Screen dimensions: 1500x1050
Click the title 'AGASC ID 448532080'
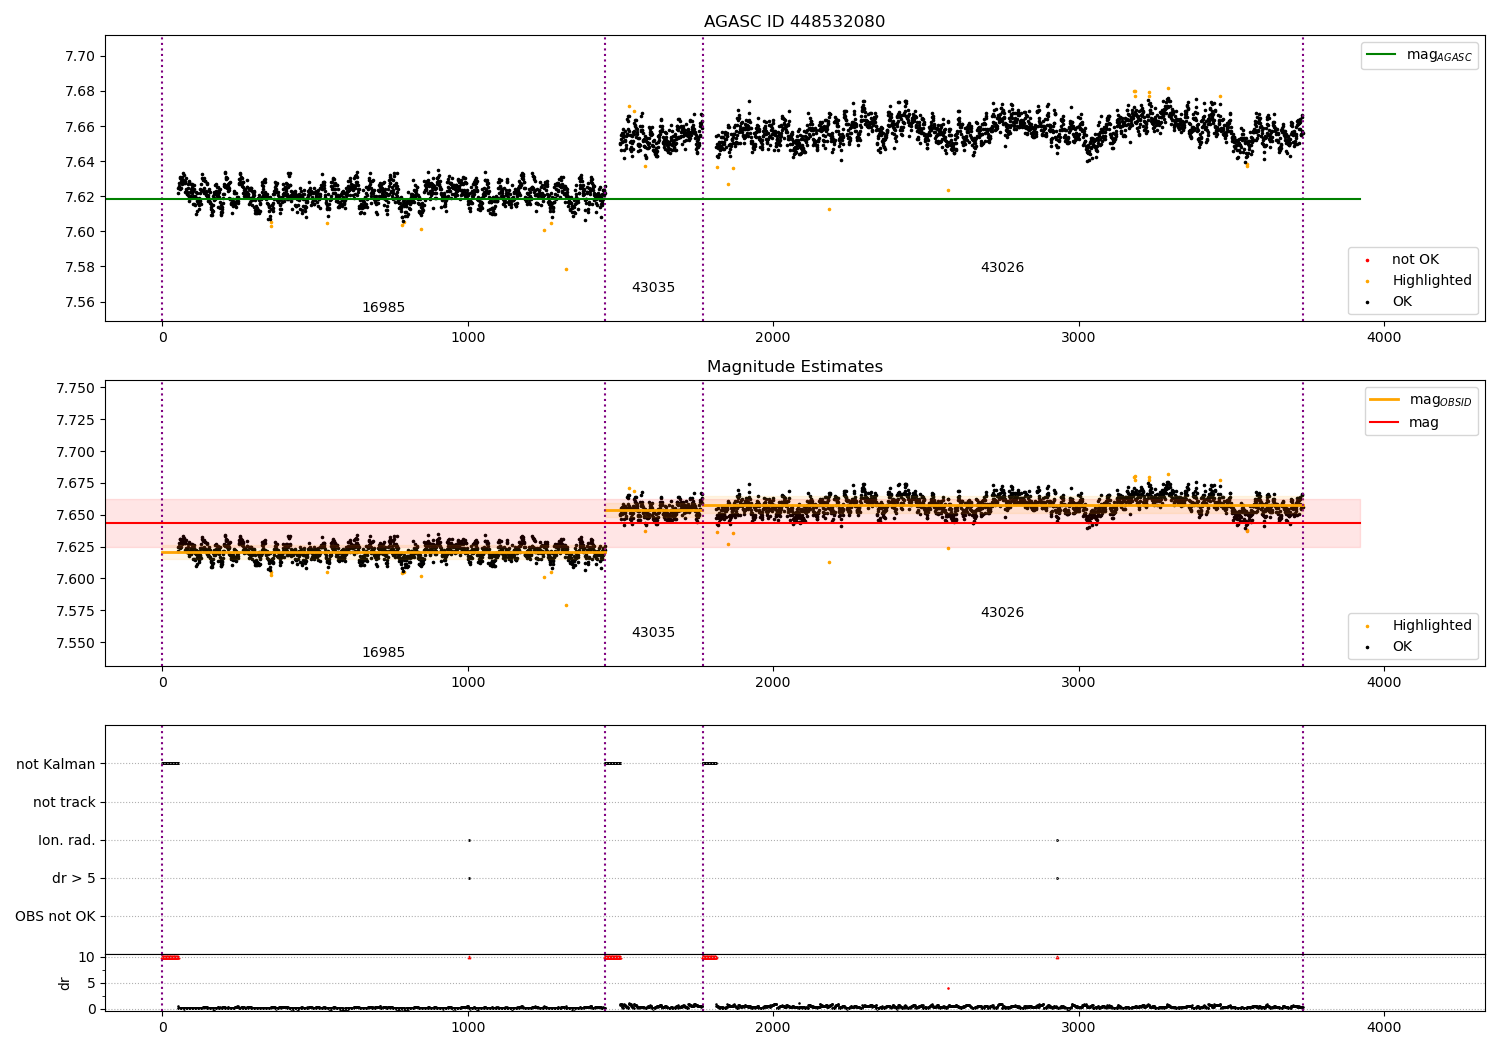794,22
